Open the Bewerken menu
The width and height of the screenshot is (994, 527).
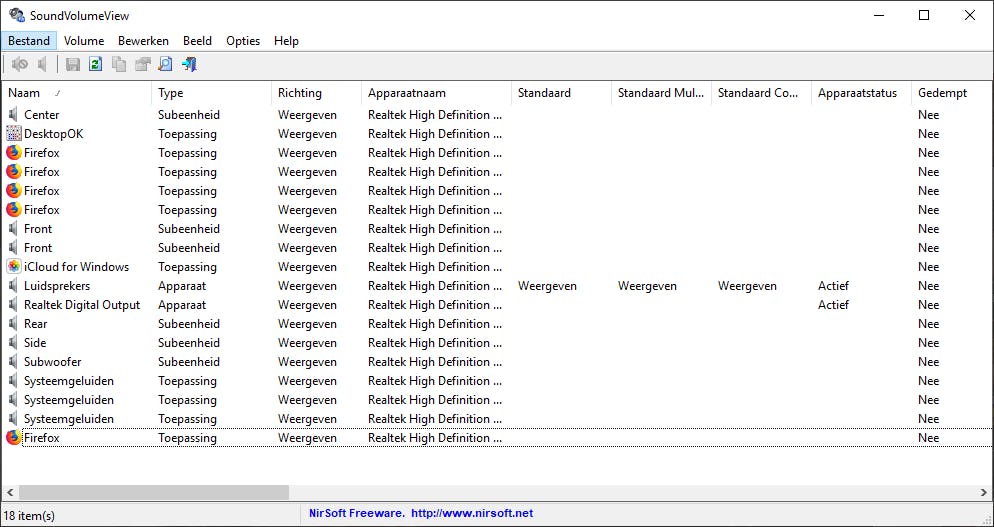(143, 41)
